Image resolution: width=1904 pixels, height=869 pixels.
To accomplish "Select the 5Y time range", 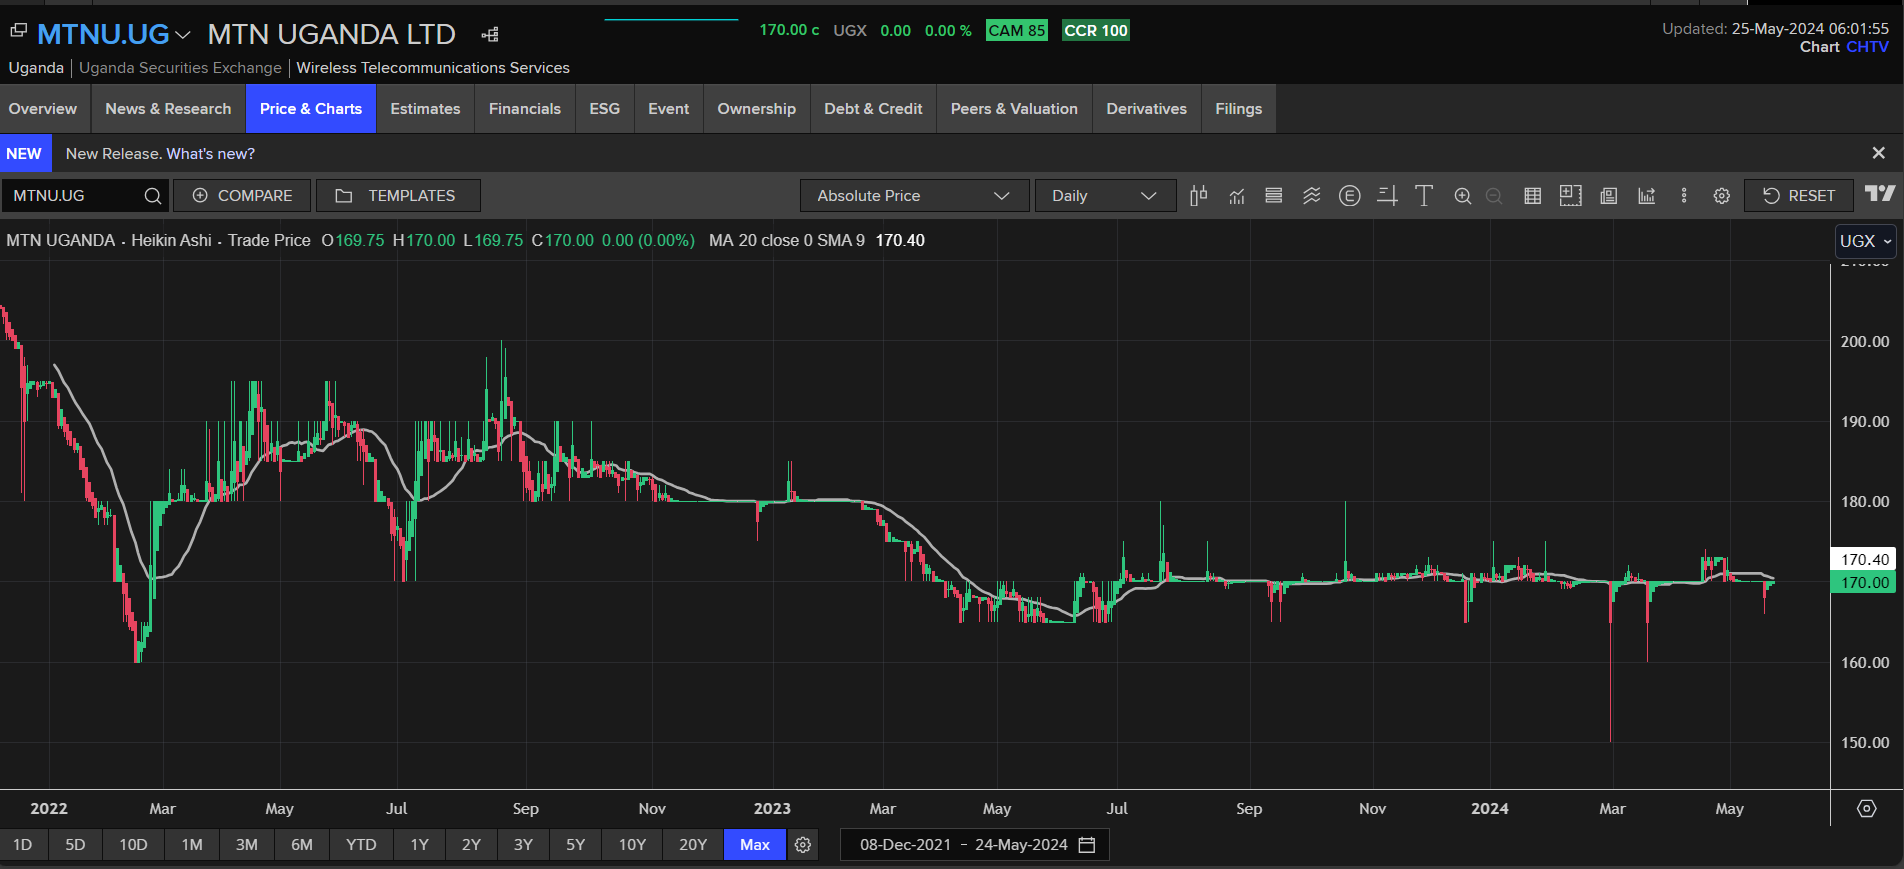I will click(x=576, y=845).
